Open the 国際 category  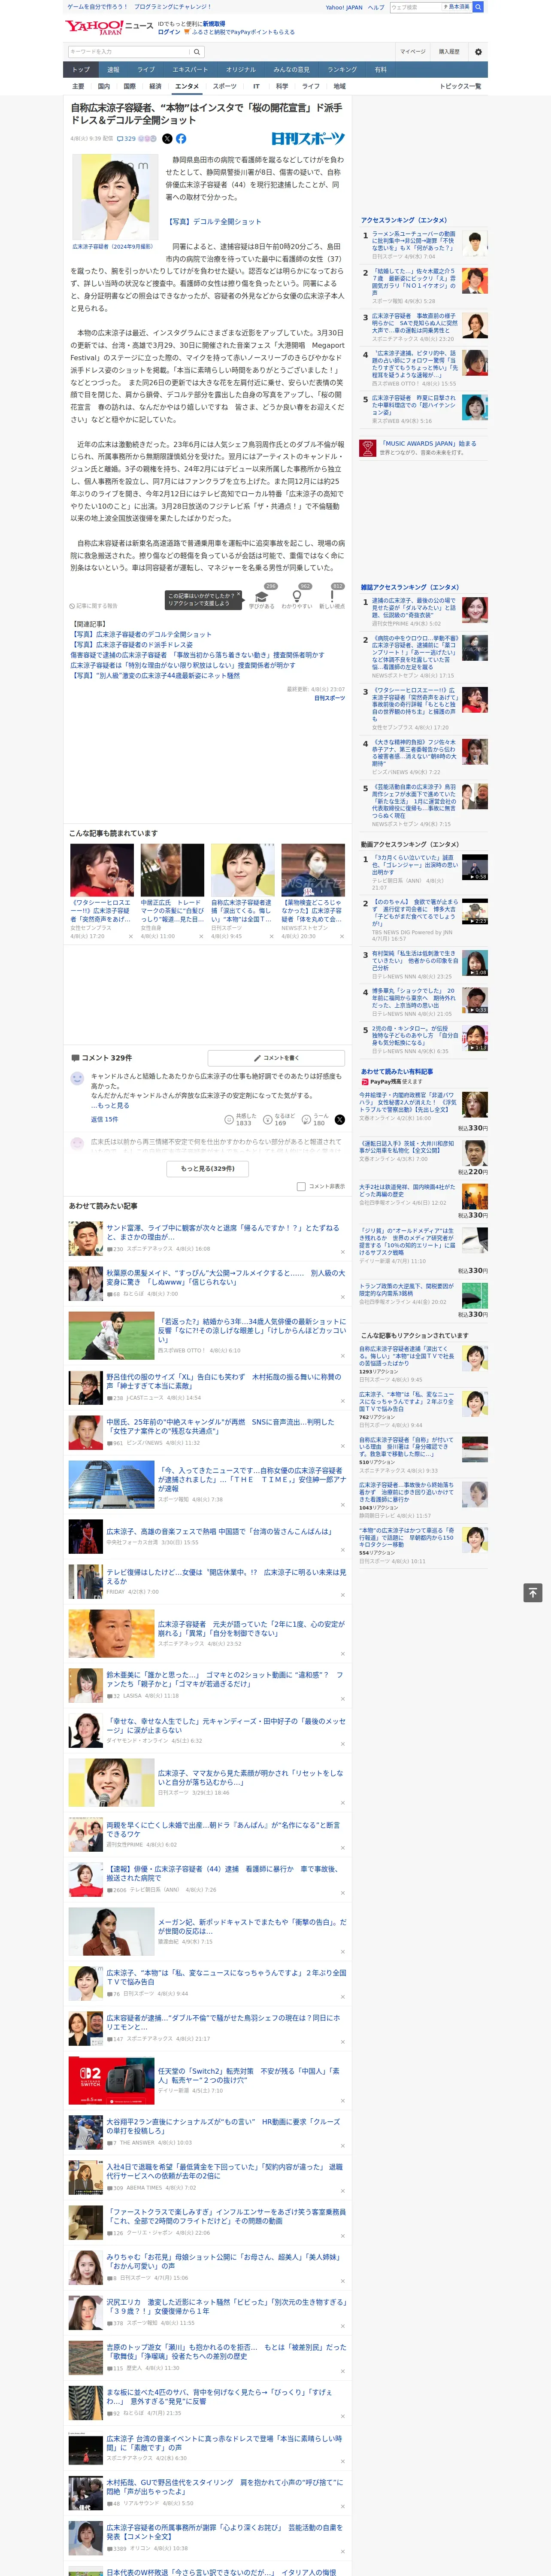click(x=129, y=86)
